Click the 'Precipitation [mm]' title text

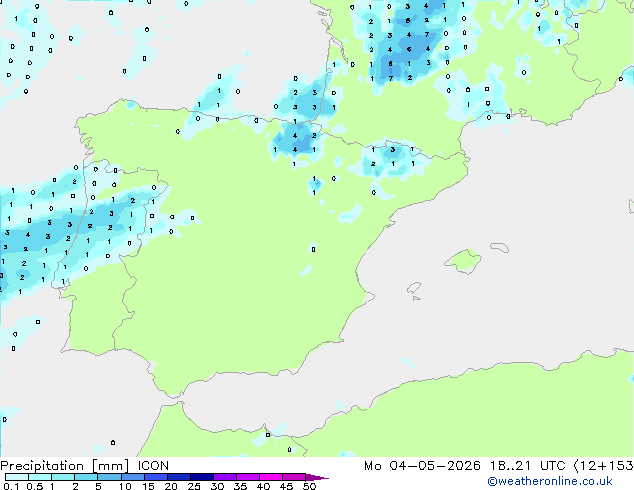(x=64, y=466)
